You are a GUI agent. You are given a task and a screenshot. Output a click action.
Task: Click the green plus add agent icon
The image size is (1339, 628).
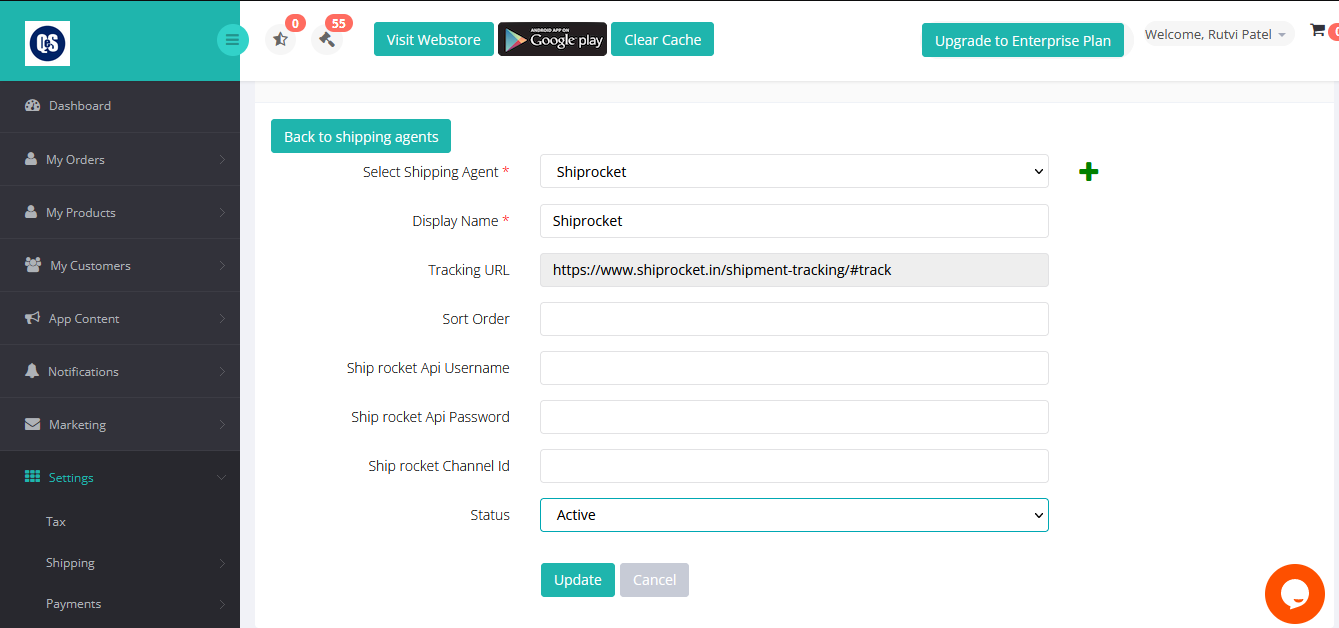coord(1089,172)
